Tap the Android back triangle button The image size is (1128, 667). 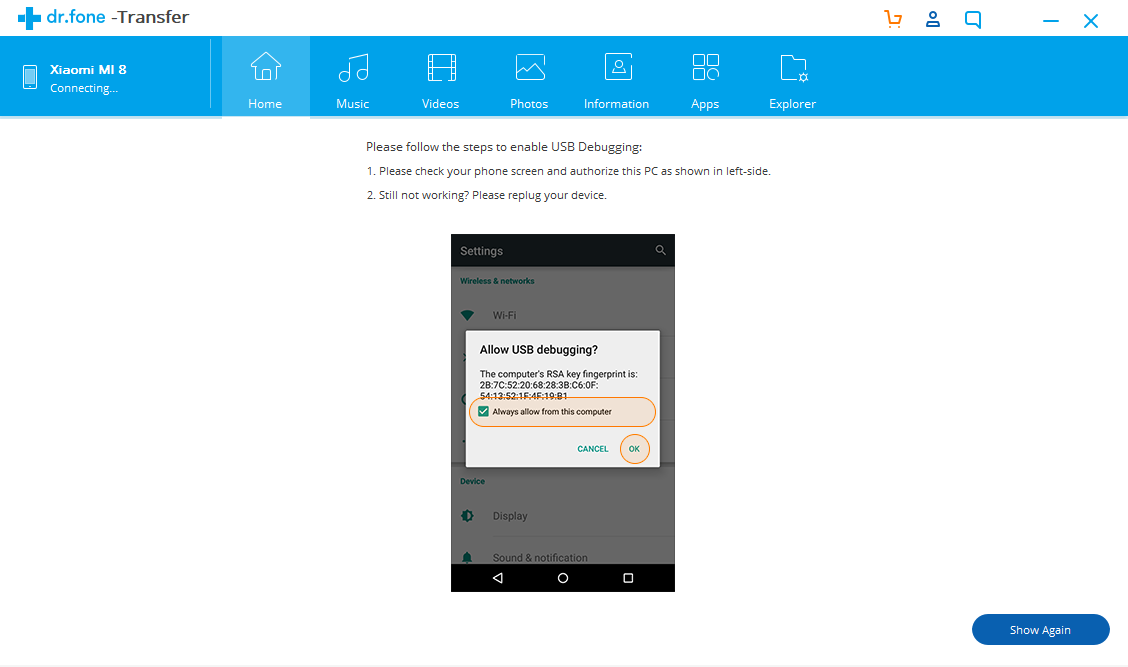498,578
